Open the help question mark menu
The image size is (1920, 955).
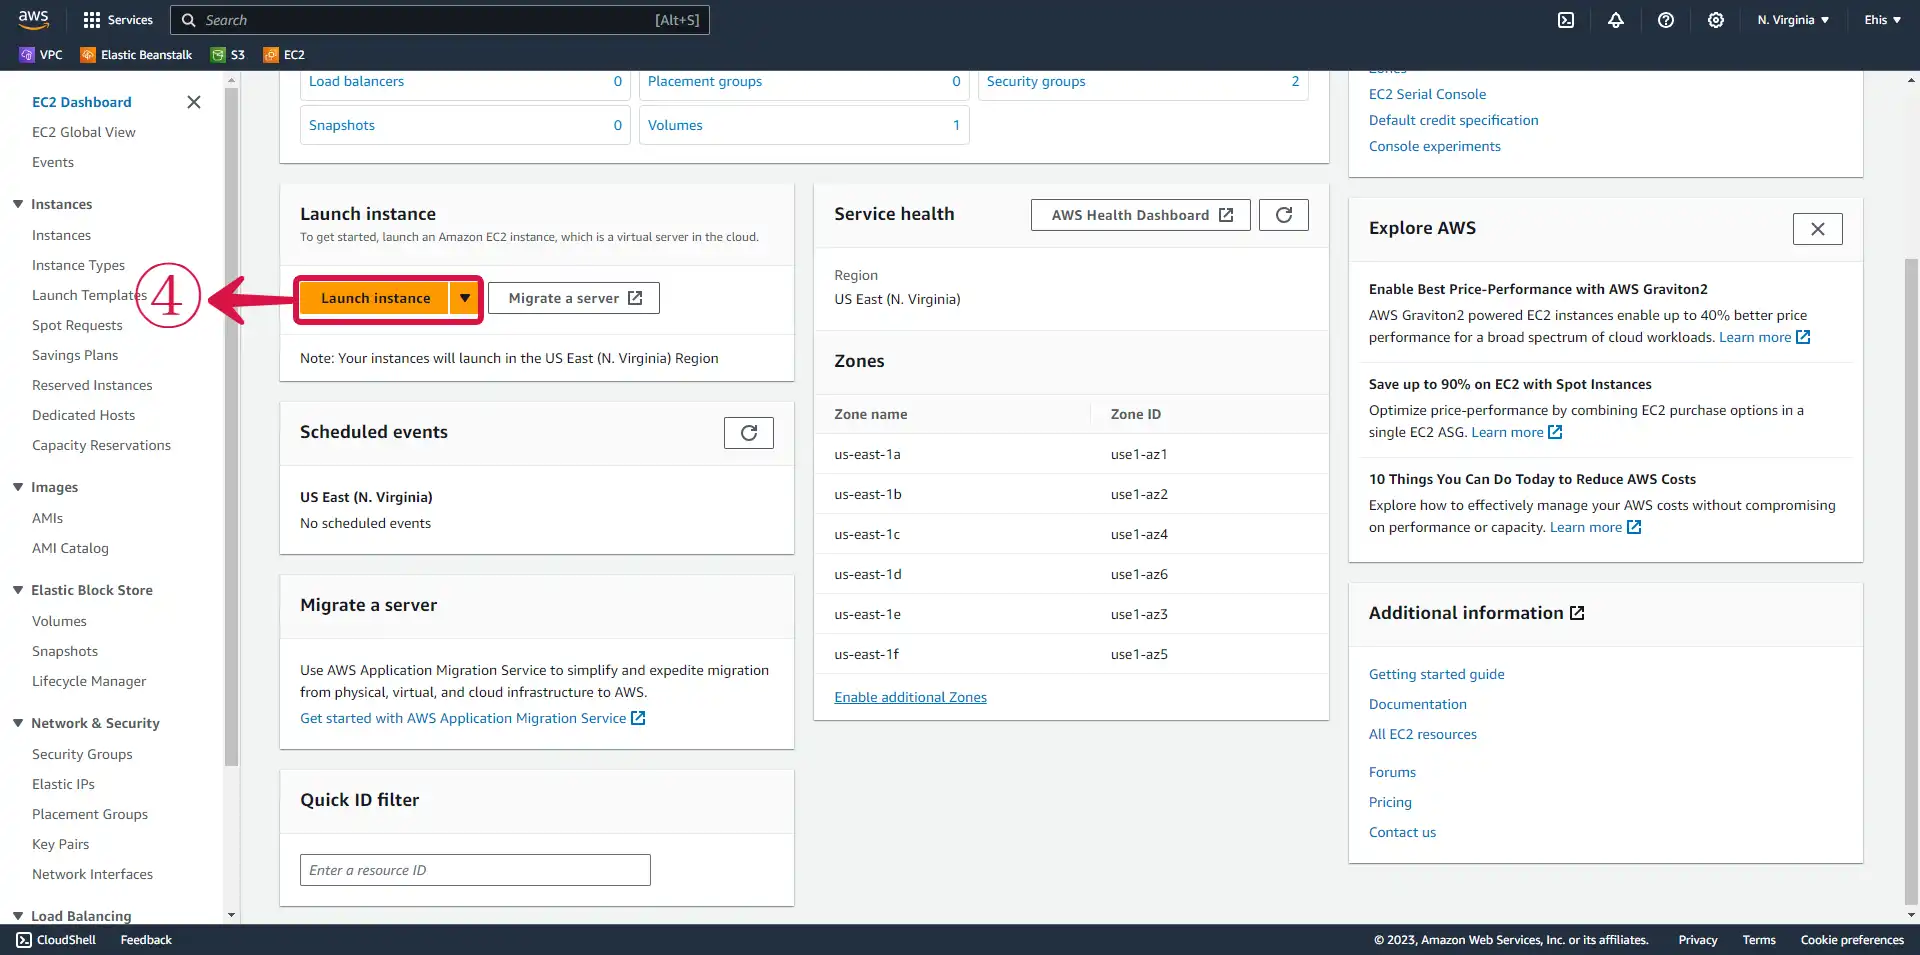coord(1666,20)
